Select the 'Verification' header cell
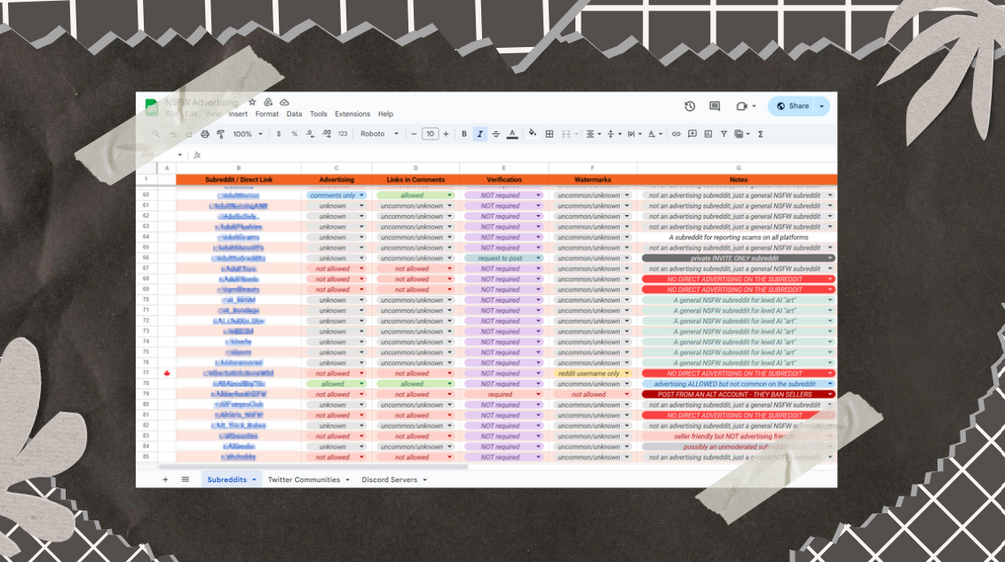Screen dimensions: 1005x562 tap(504, 180)
